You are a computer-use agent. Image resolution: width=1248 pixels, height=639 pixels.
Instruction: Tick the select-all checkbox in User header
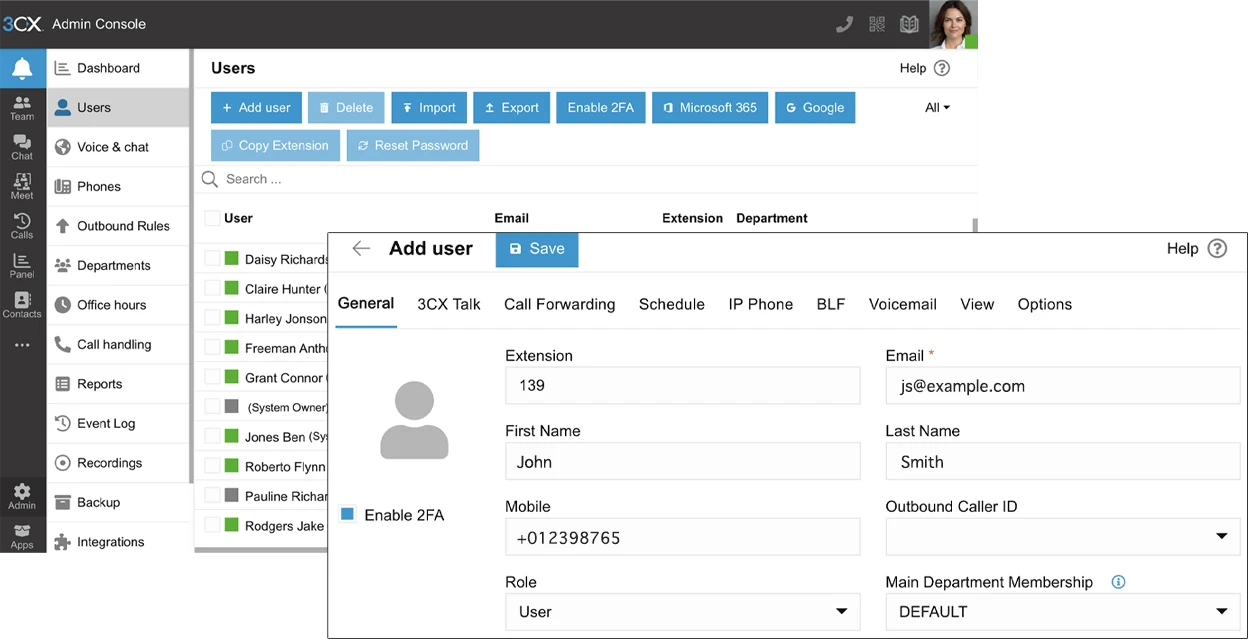pos(212,218)
